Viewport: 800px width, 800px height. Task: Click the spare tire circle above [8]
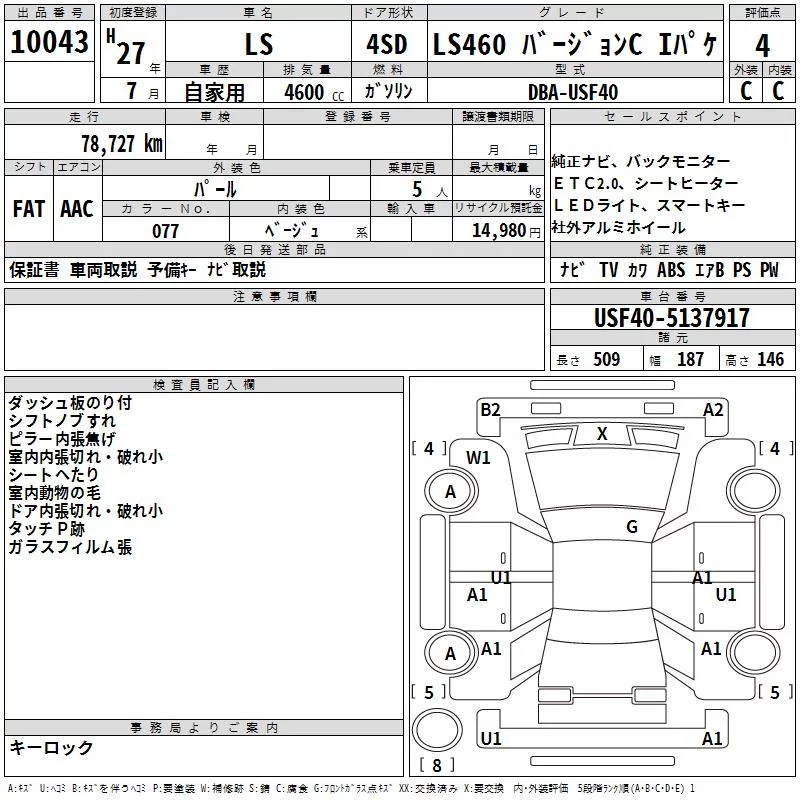click(x=437, y=730)
